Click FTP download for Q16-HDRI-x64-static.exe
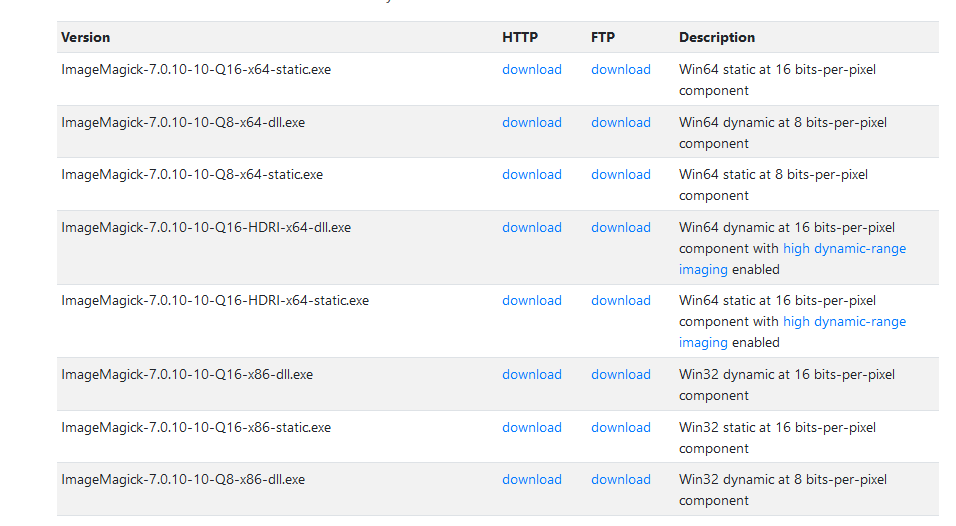Viewport: 956px width, 526px height. (x=621, y=301)
